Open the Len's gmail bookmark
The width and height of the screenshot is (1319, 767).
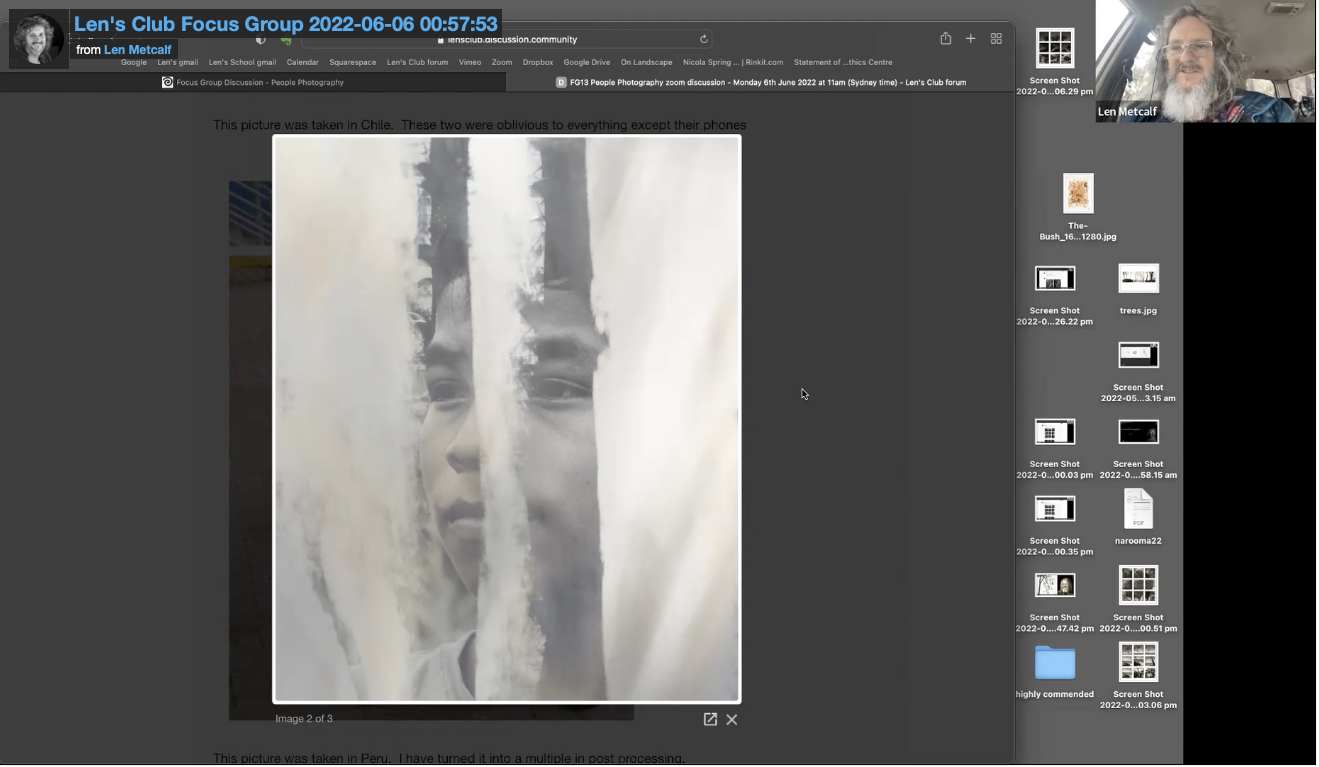[177, 62]
